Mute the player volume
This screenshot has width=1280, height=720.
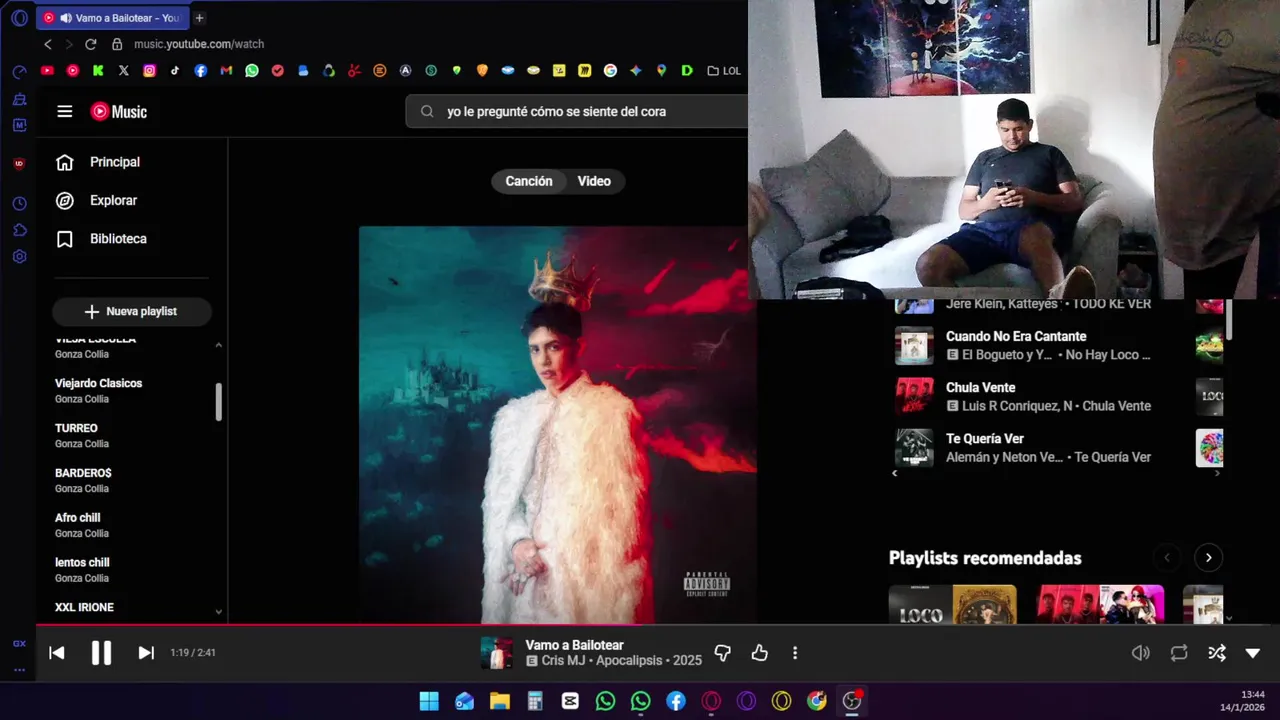point(1140,653)
